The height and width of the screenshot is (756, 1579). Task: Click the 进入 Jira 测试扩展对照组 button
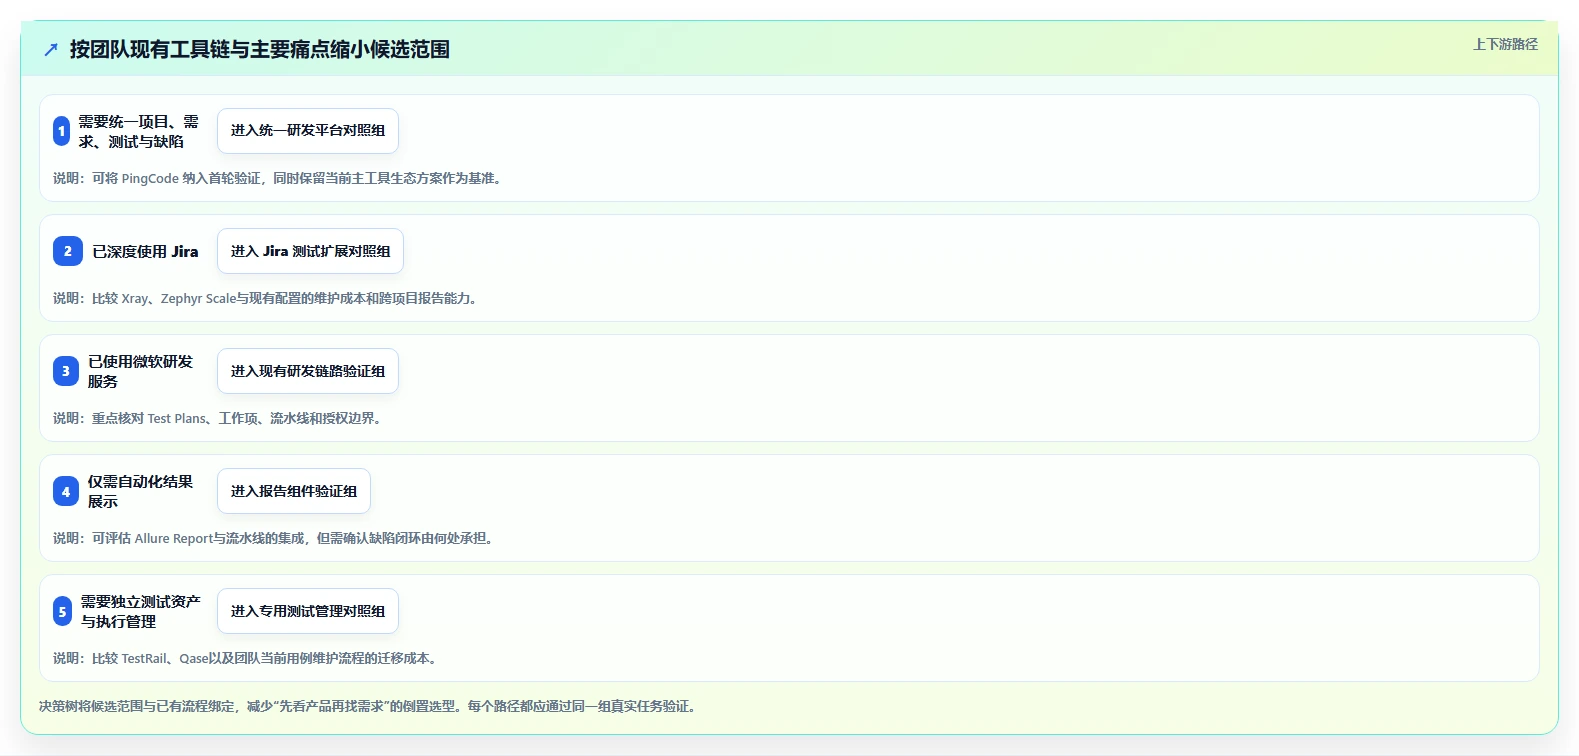pyautogui.click(x=310, y=251)
